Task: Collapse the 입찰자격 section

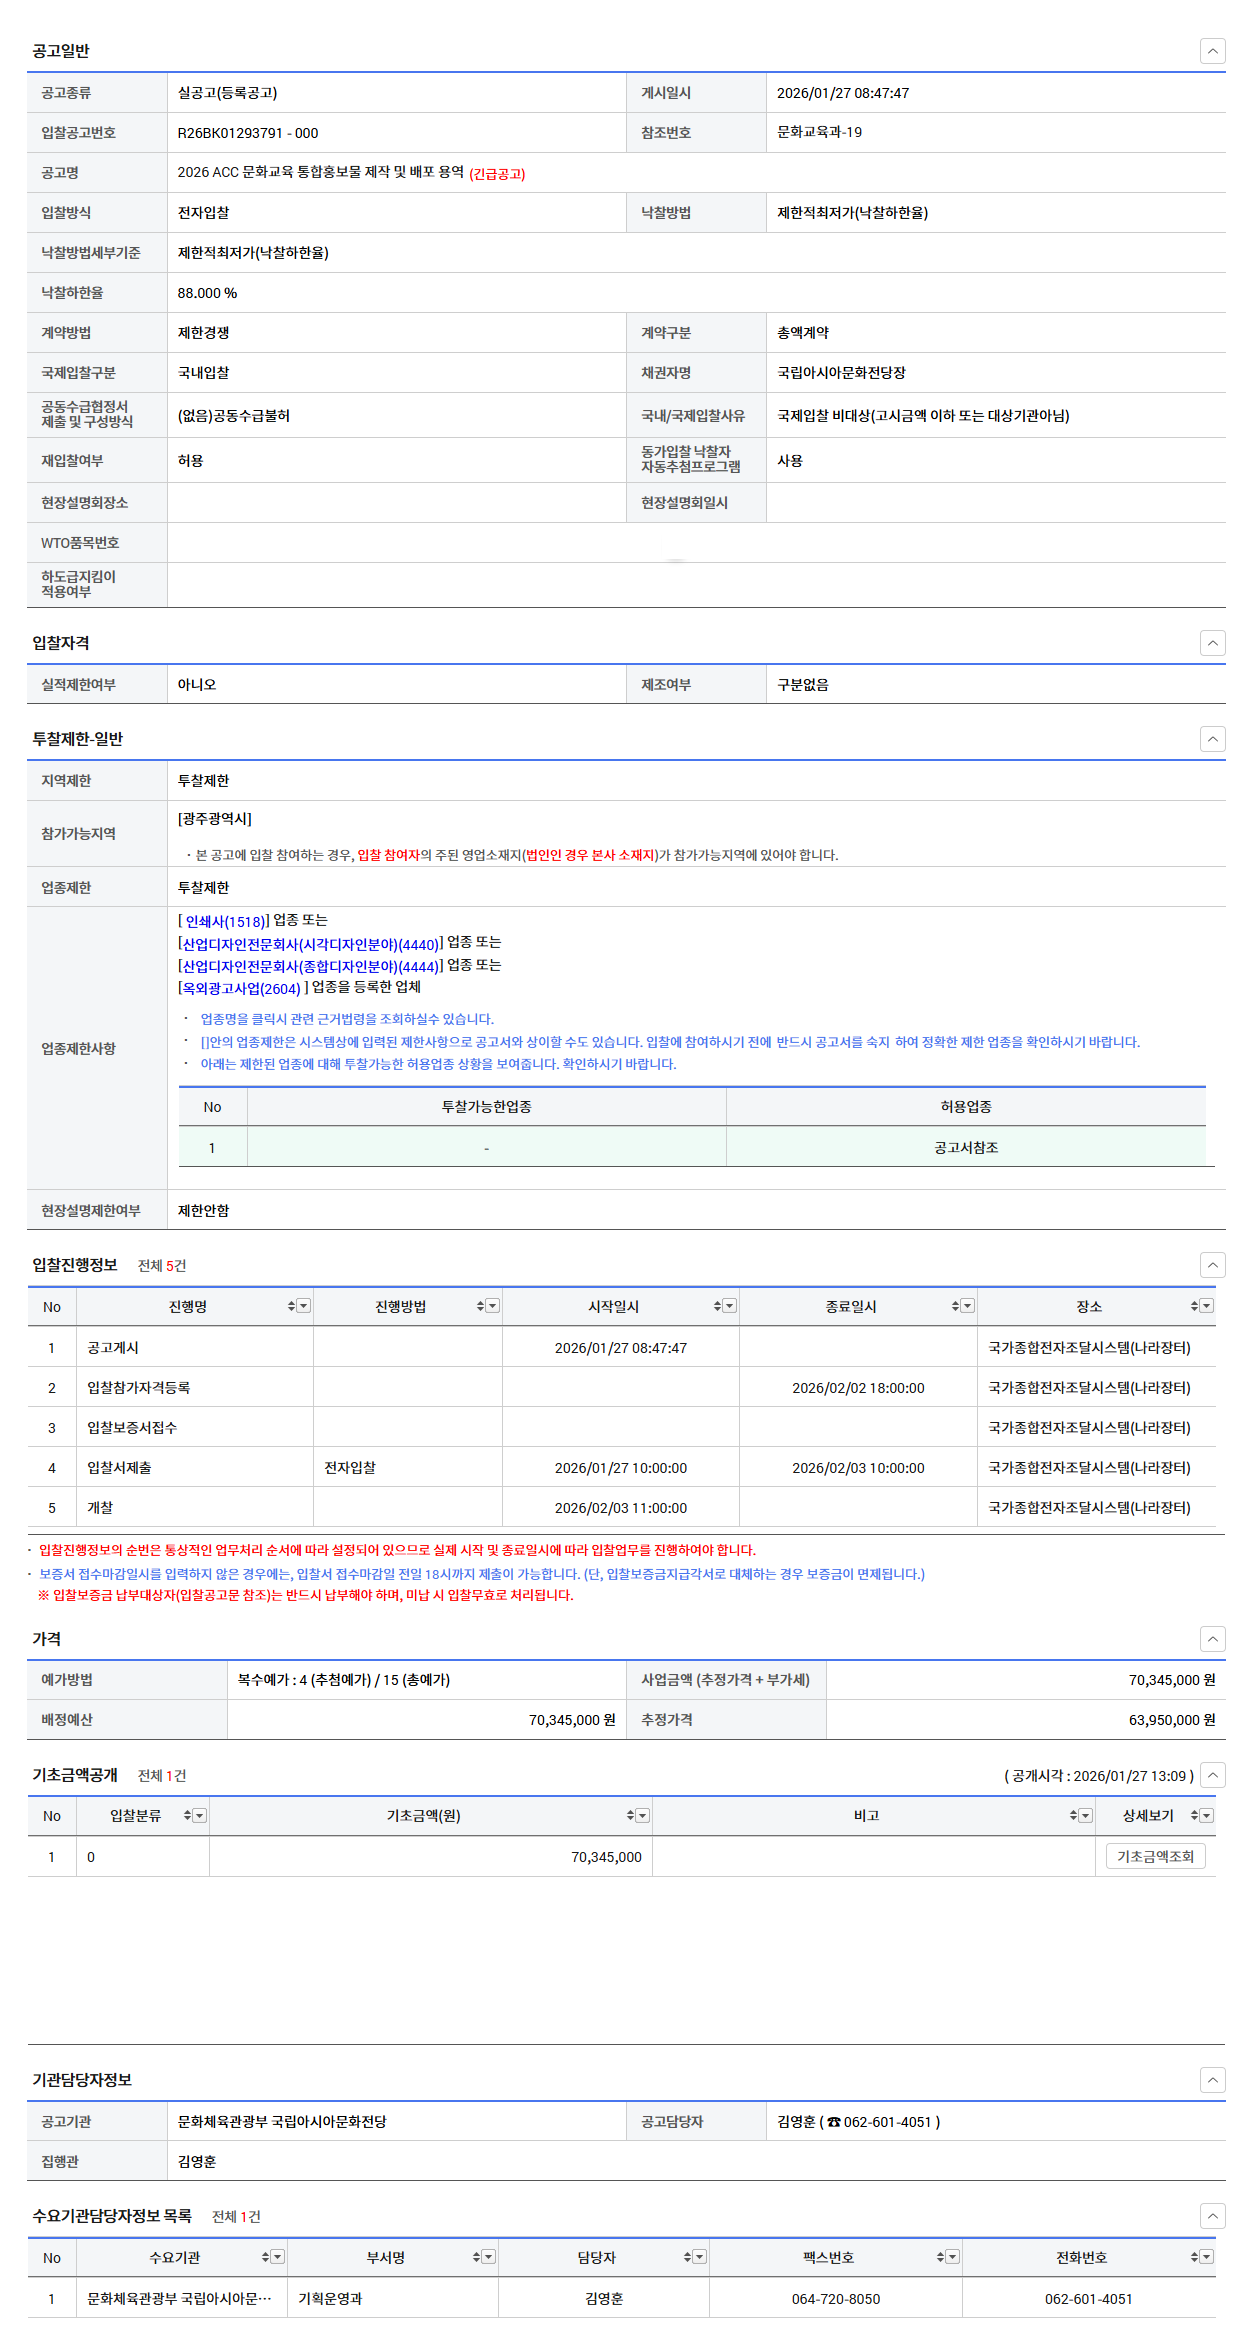Action: tap(1212, 643)
